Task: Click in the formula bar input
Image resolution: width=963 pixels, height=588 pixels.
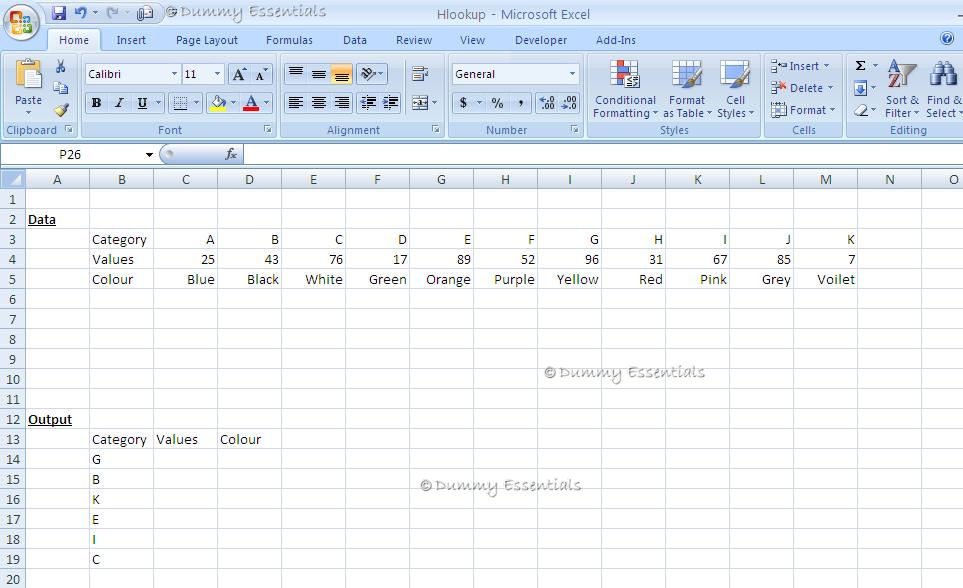Action: coord(603,154)
